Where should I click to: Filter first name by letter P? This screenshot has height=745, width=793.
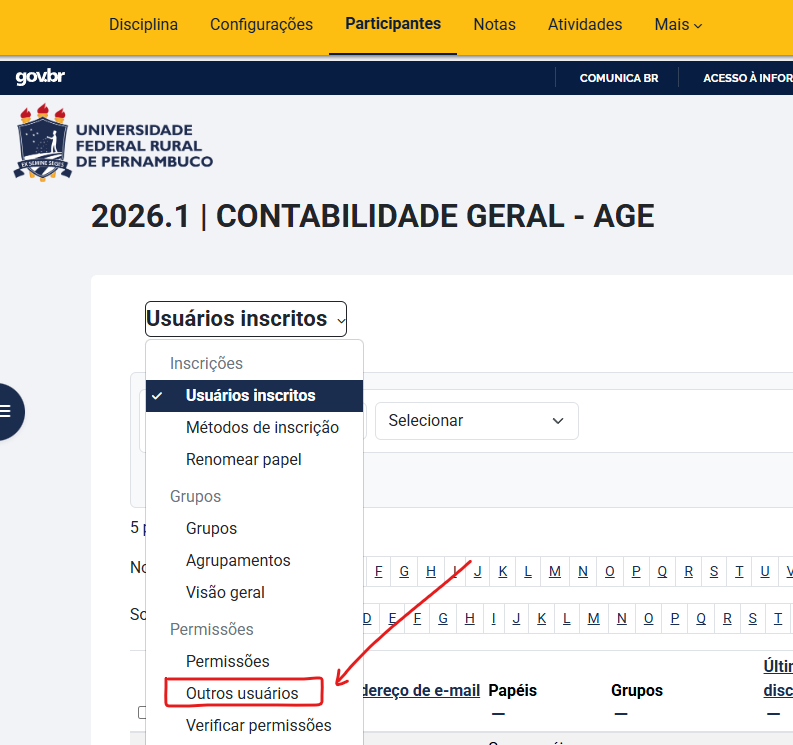pos(636,572)
